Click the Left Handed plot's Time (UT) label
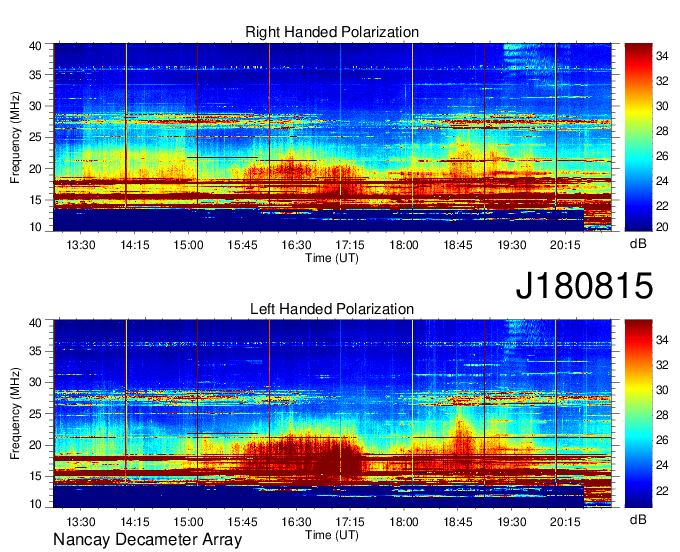The width and height of the screenshot is (680, 552). [x=332, y=535]
